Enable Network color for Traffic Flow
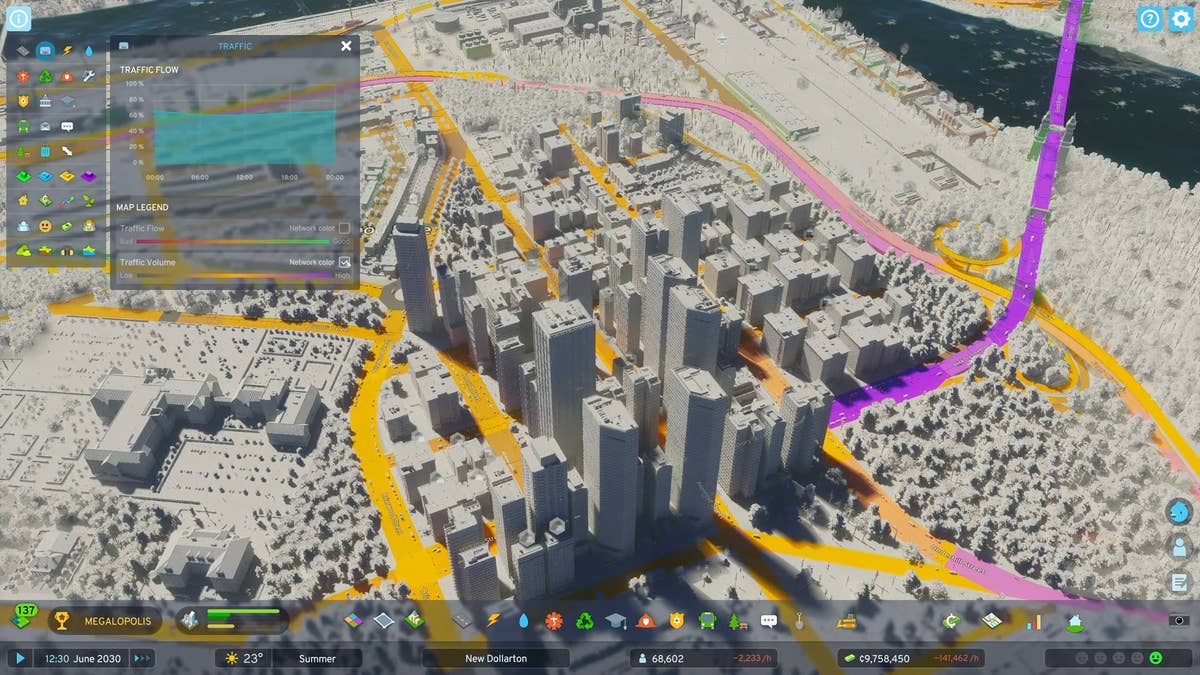 (x=344, y=228)
